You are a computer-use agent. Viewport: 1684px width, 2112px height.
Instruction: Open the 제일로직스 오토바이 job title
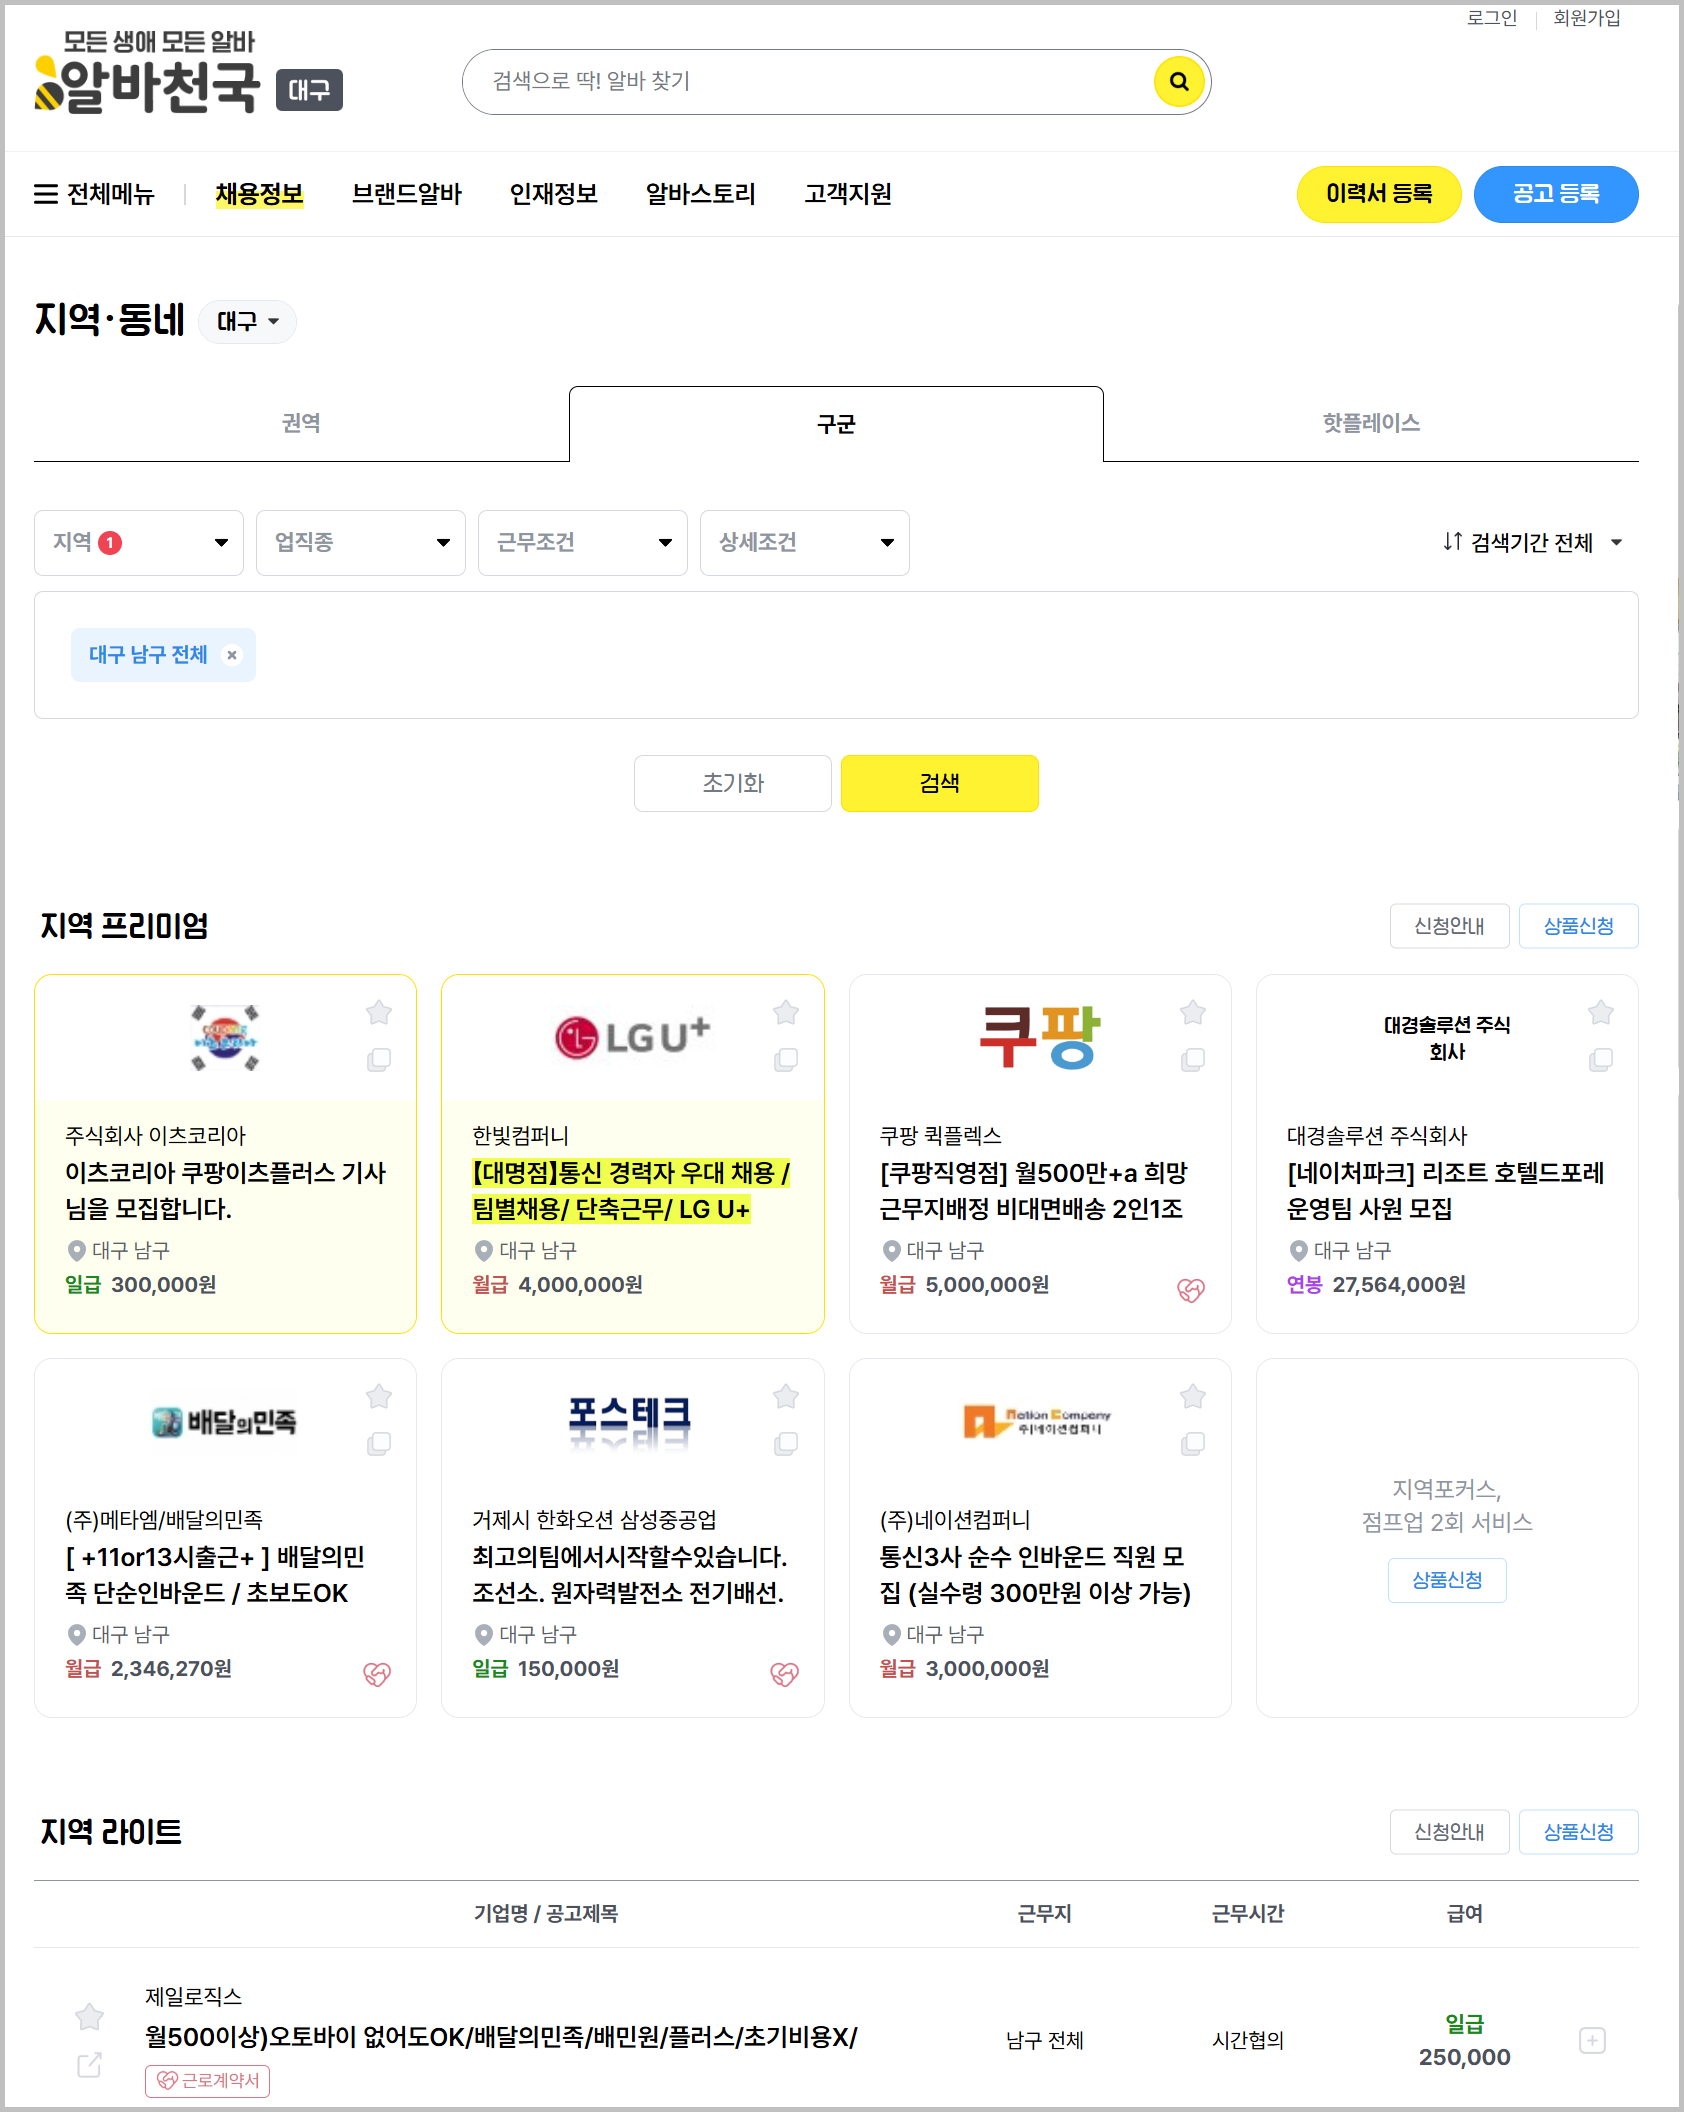[501, 2037]
